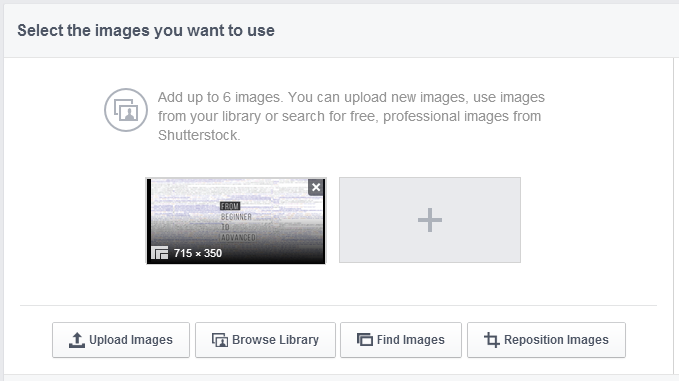Click the Browse Library picture icon
The image size is (679, 381).
(220, 340)
